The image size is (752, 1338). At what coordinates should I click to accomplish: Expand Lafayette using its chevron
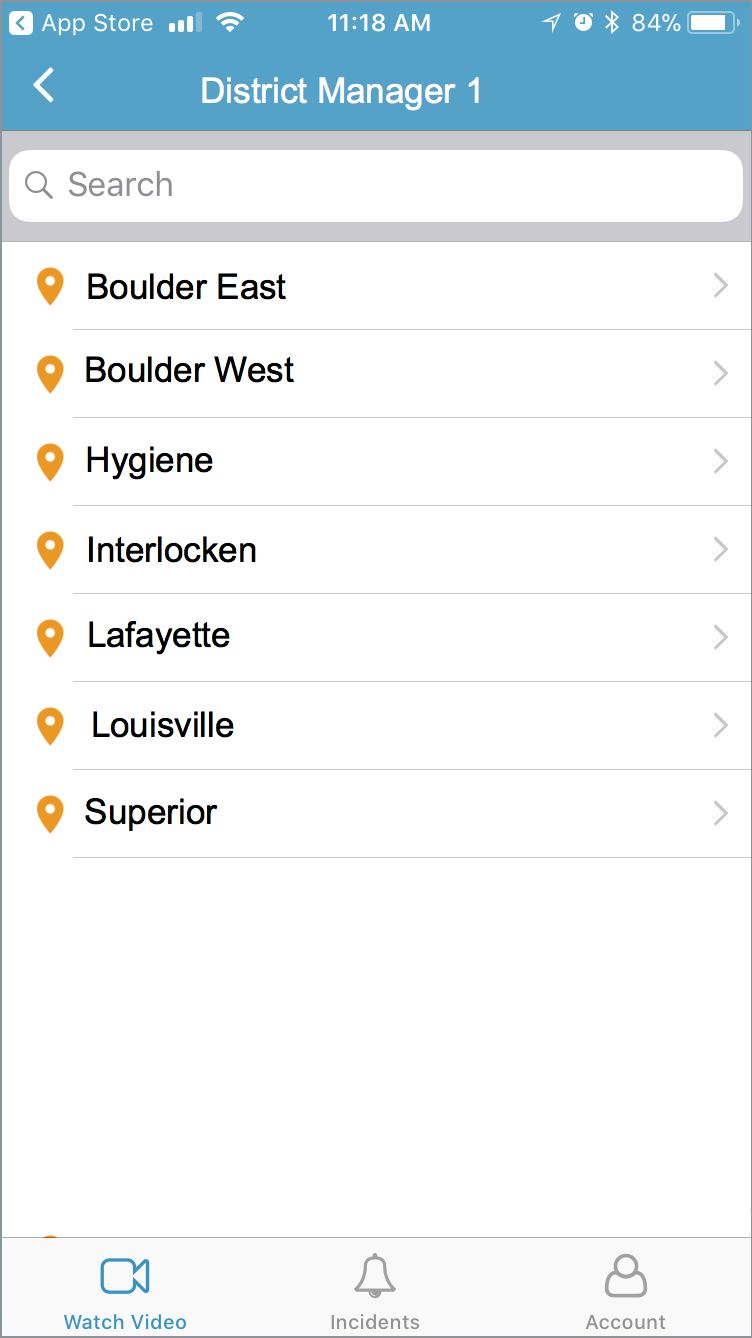[x=720, y=638]
